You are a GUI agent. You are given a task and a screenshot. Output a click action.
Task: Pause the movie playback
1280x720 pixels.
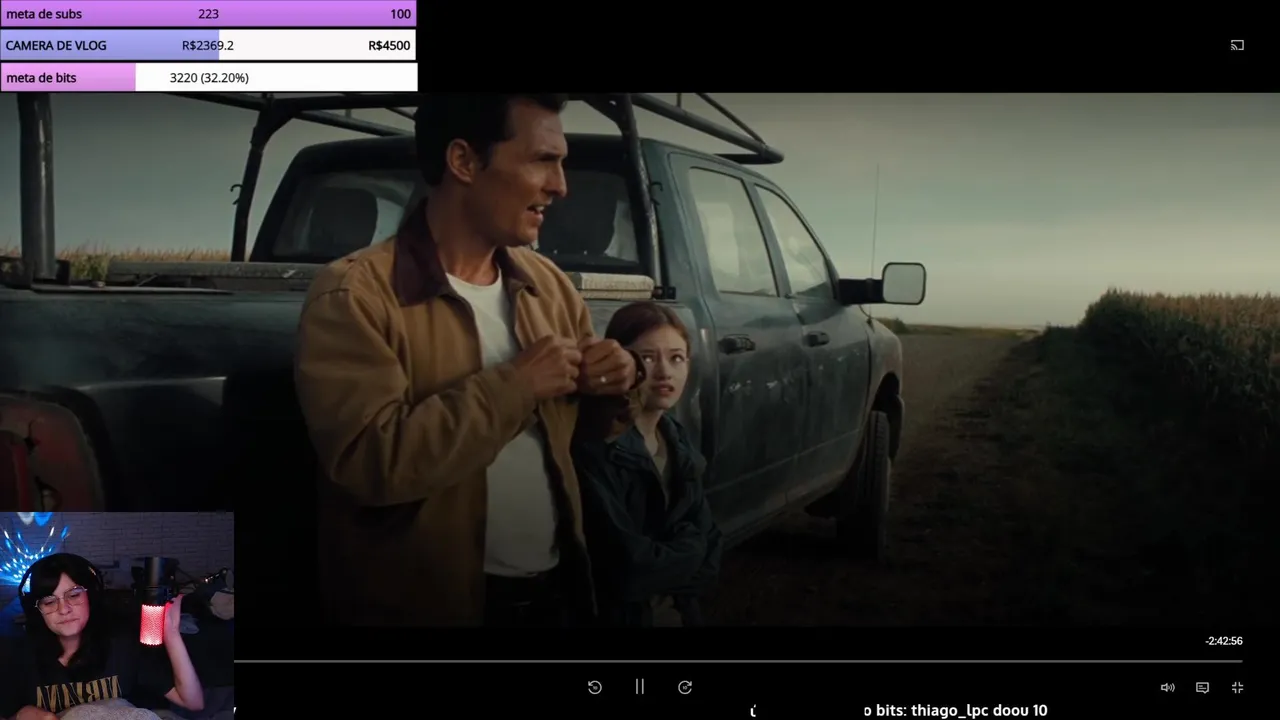pos(640,687)
